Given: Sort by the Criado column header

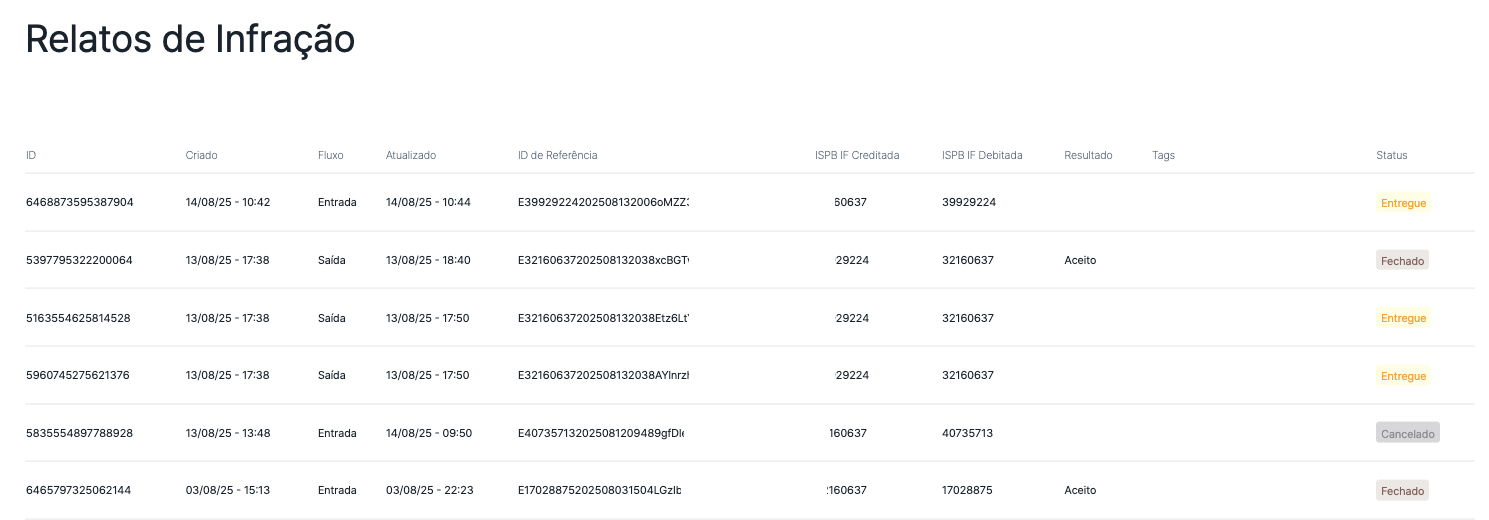Looking at the screenshot, I should pyautogui.click(x=201, y=155).
